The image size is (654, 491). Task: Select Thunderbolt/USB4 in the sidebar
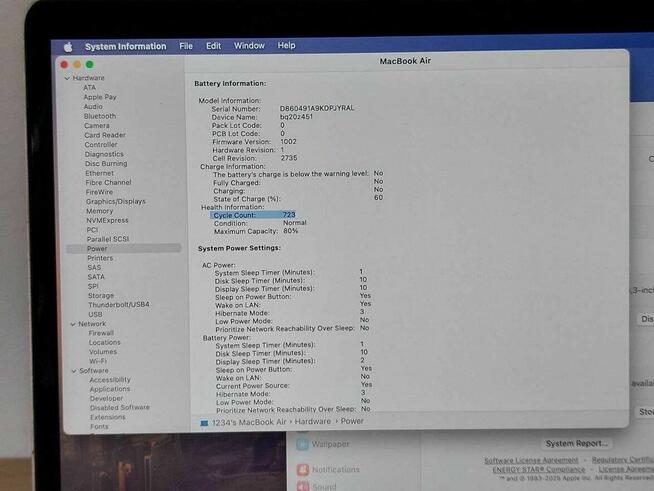tap(119, 305)
